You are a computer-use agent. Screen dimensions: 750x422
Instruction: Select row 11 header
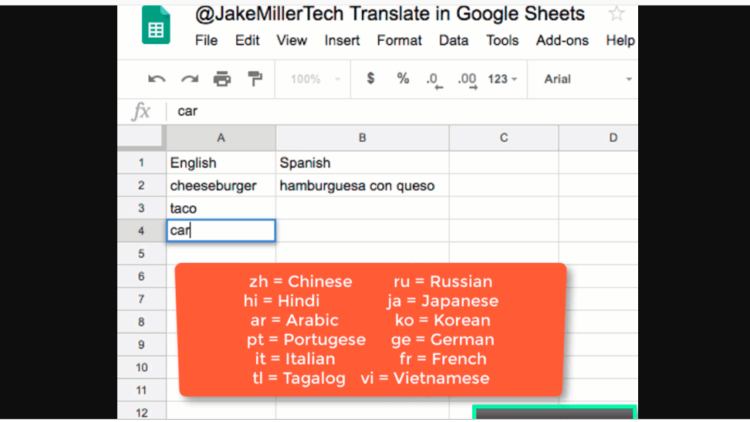point(141,390)
